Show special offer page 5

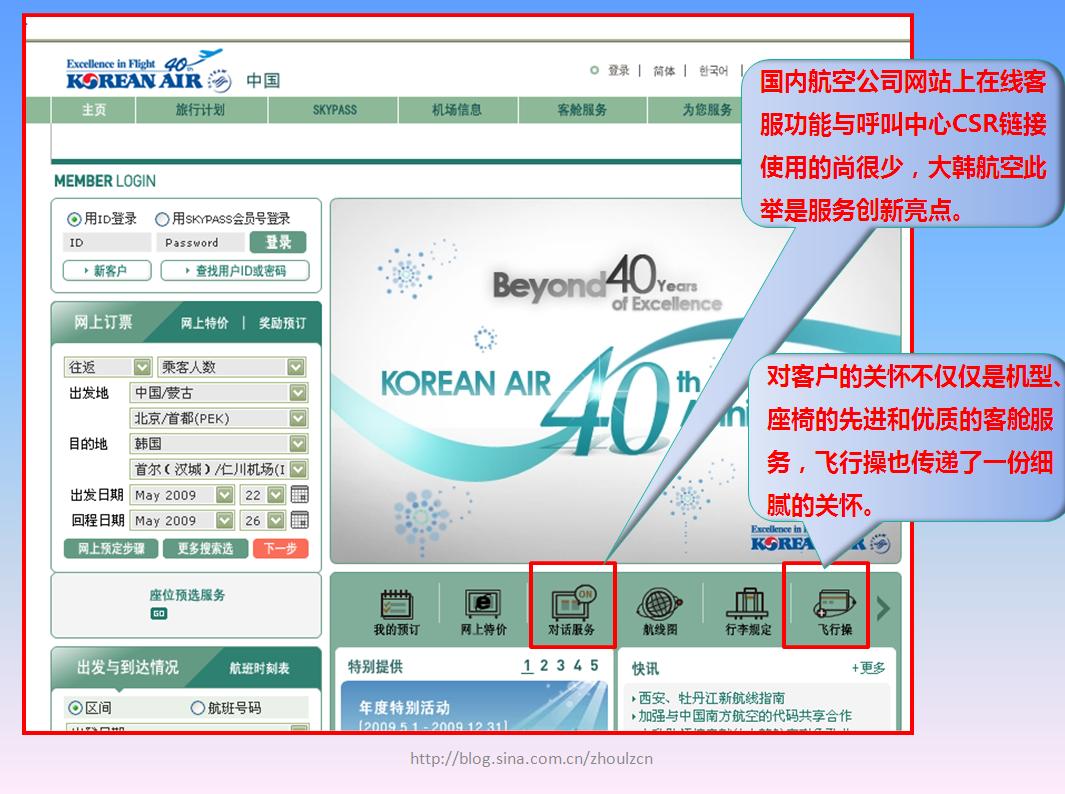[x=594, y=666]
